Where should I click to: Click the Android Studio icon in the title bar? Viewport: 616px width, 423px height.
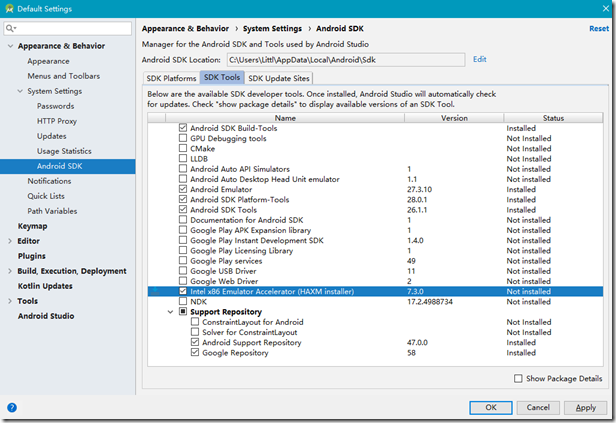(9, 9)
